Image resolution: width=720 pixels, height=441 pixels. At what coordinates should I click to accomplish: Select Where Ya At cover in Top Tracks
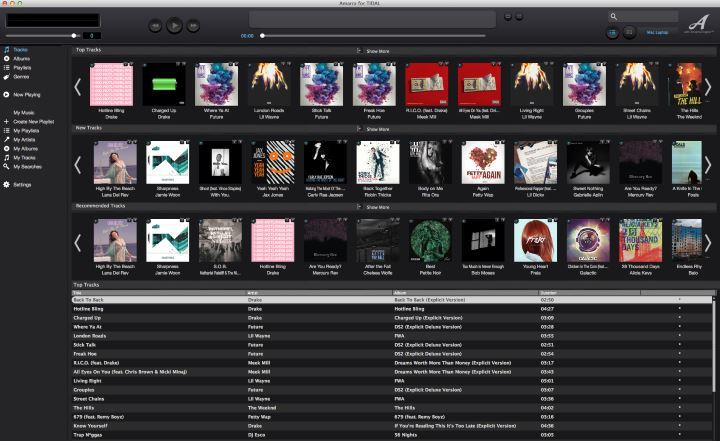click(x=216, y=85)
